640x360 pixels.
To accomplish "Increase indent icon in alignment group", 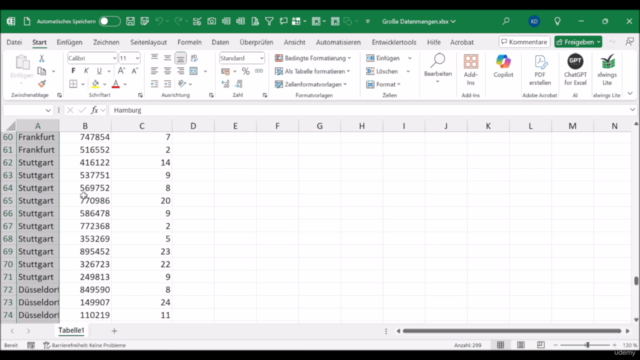I will tap(167, 84).
